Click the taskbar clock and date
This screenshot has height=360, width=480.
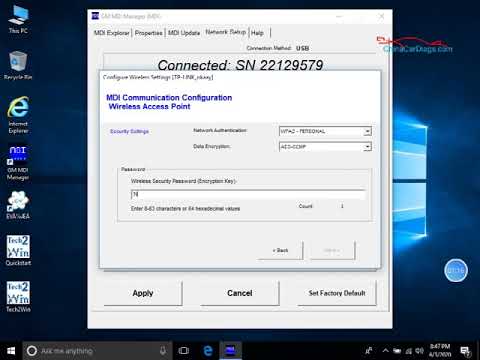click(440, 350)
